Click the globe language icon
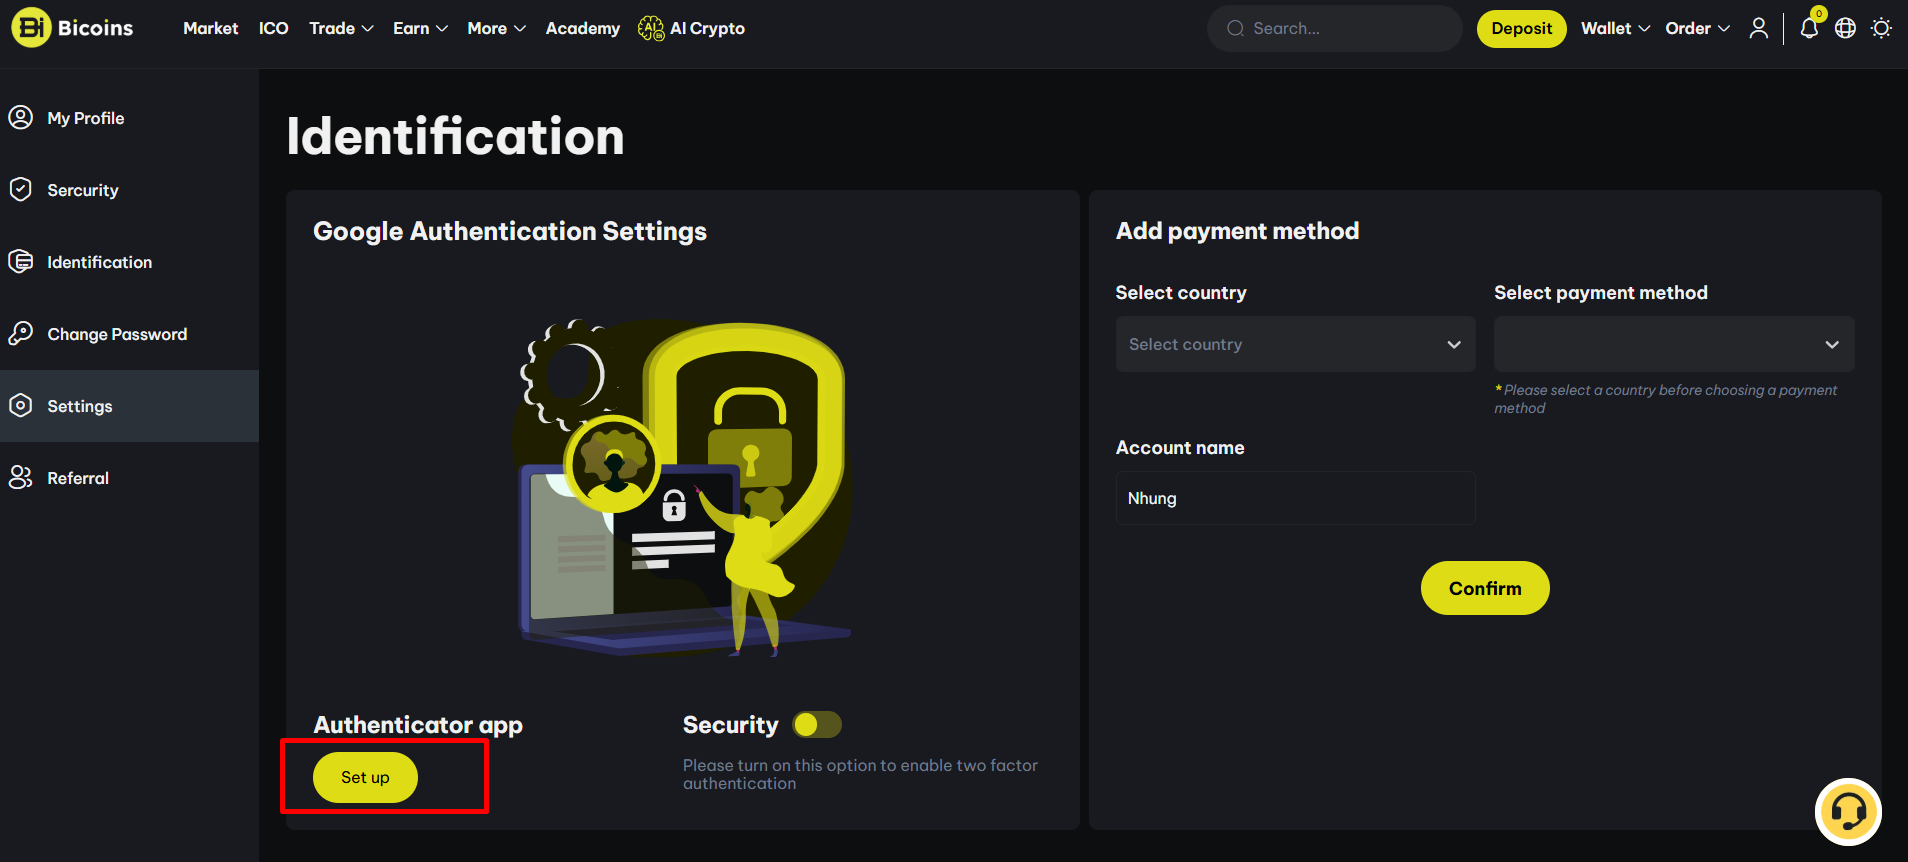Image resolution: width=1908 pixels, height=862 pixels. tap(1845, 28)
